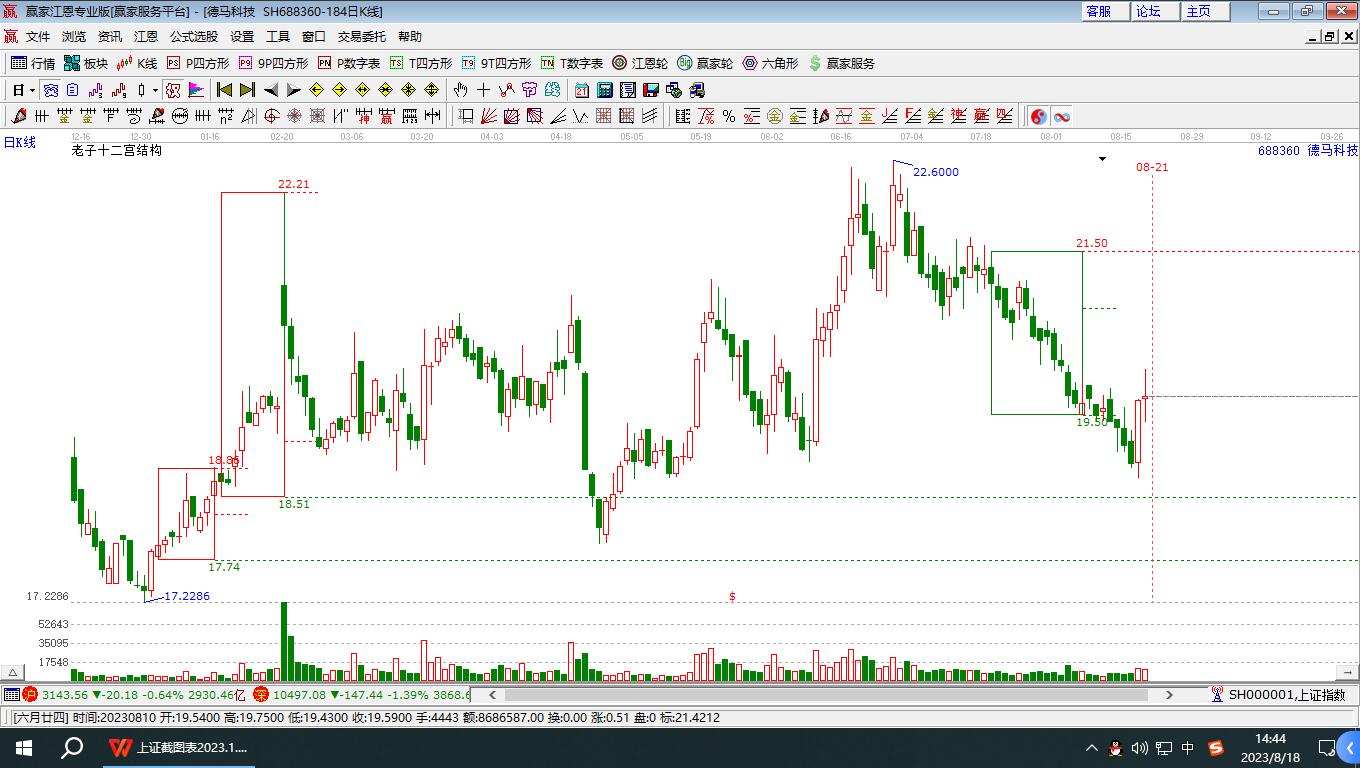The image size is (1360, 768).
Task: Open the 江恩 menu
Action: [x=146, y=37]
